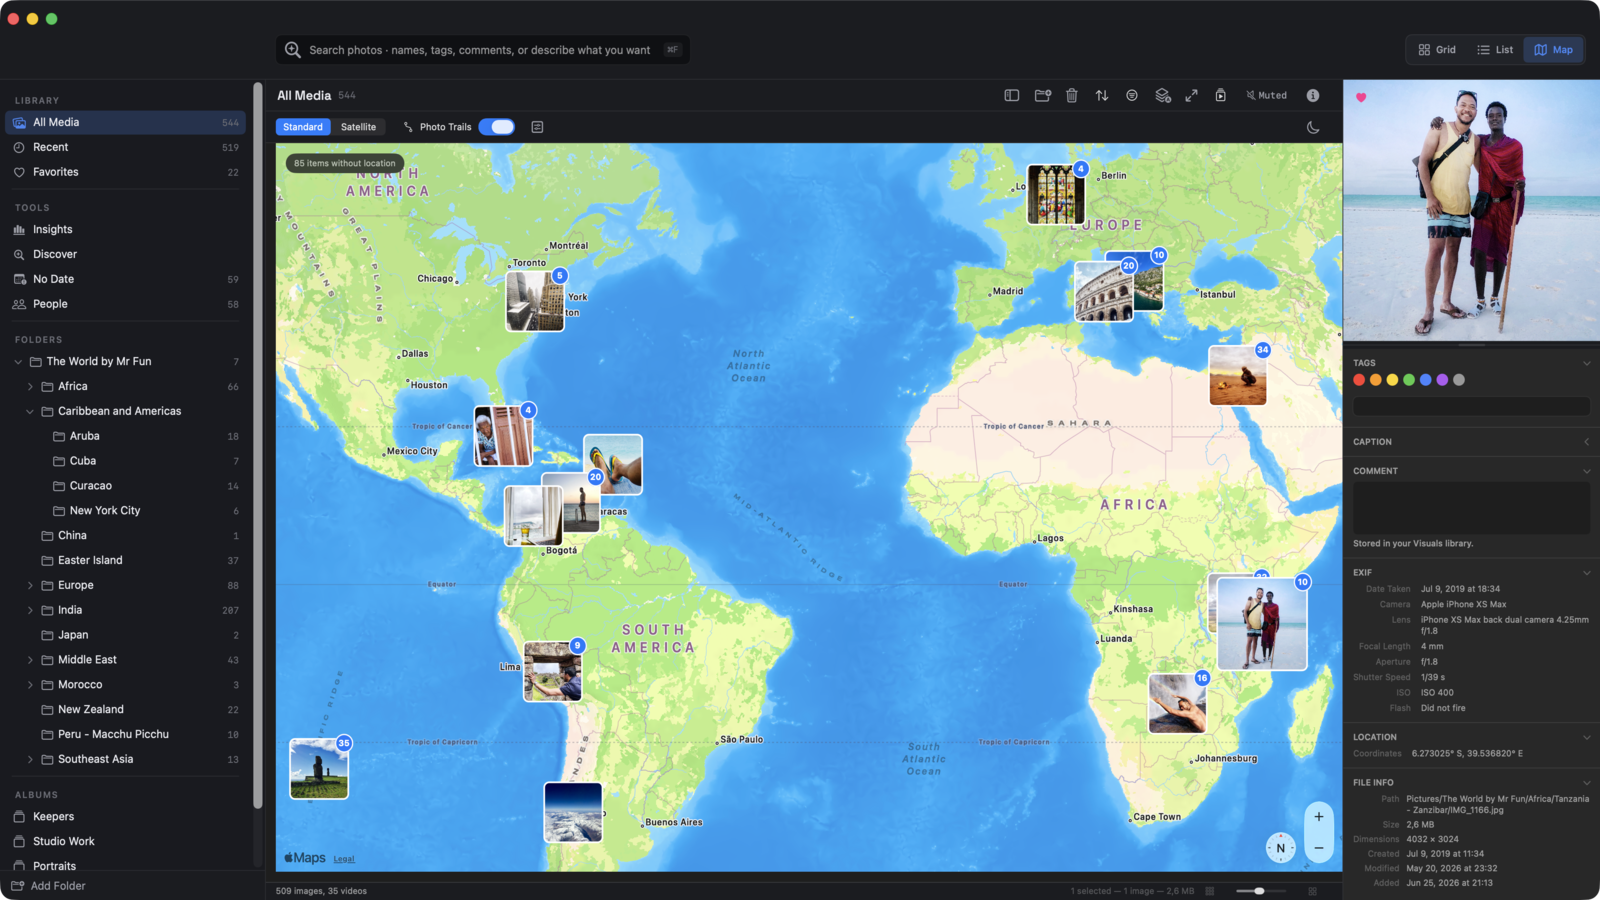Open the stained glass cluster near Berlin

click(x=1056, y=195)
